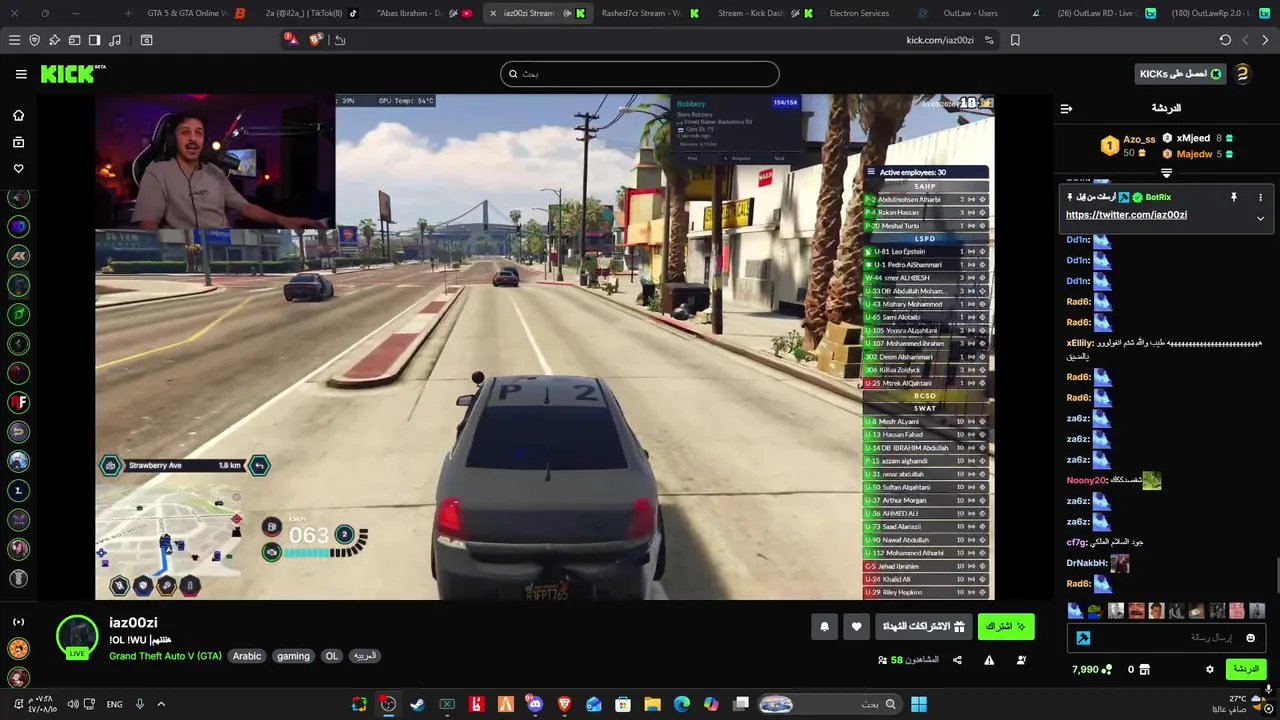The width and height of the screenshot is (1280, 720).
Task: Click the green Chat send button
Action: pos(1246,669)
